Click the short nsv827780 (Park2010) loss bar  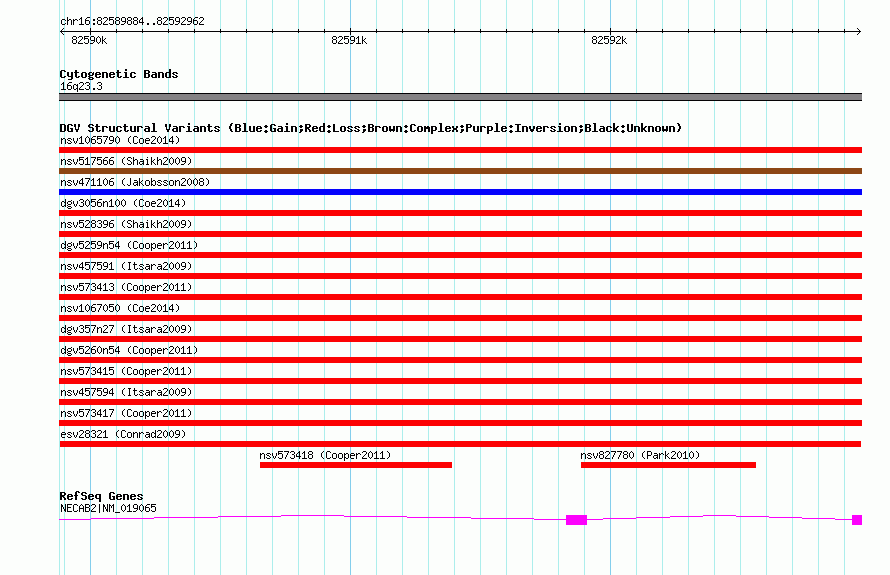tap(668, 465)
